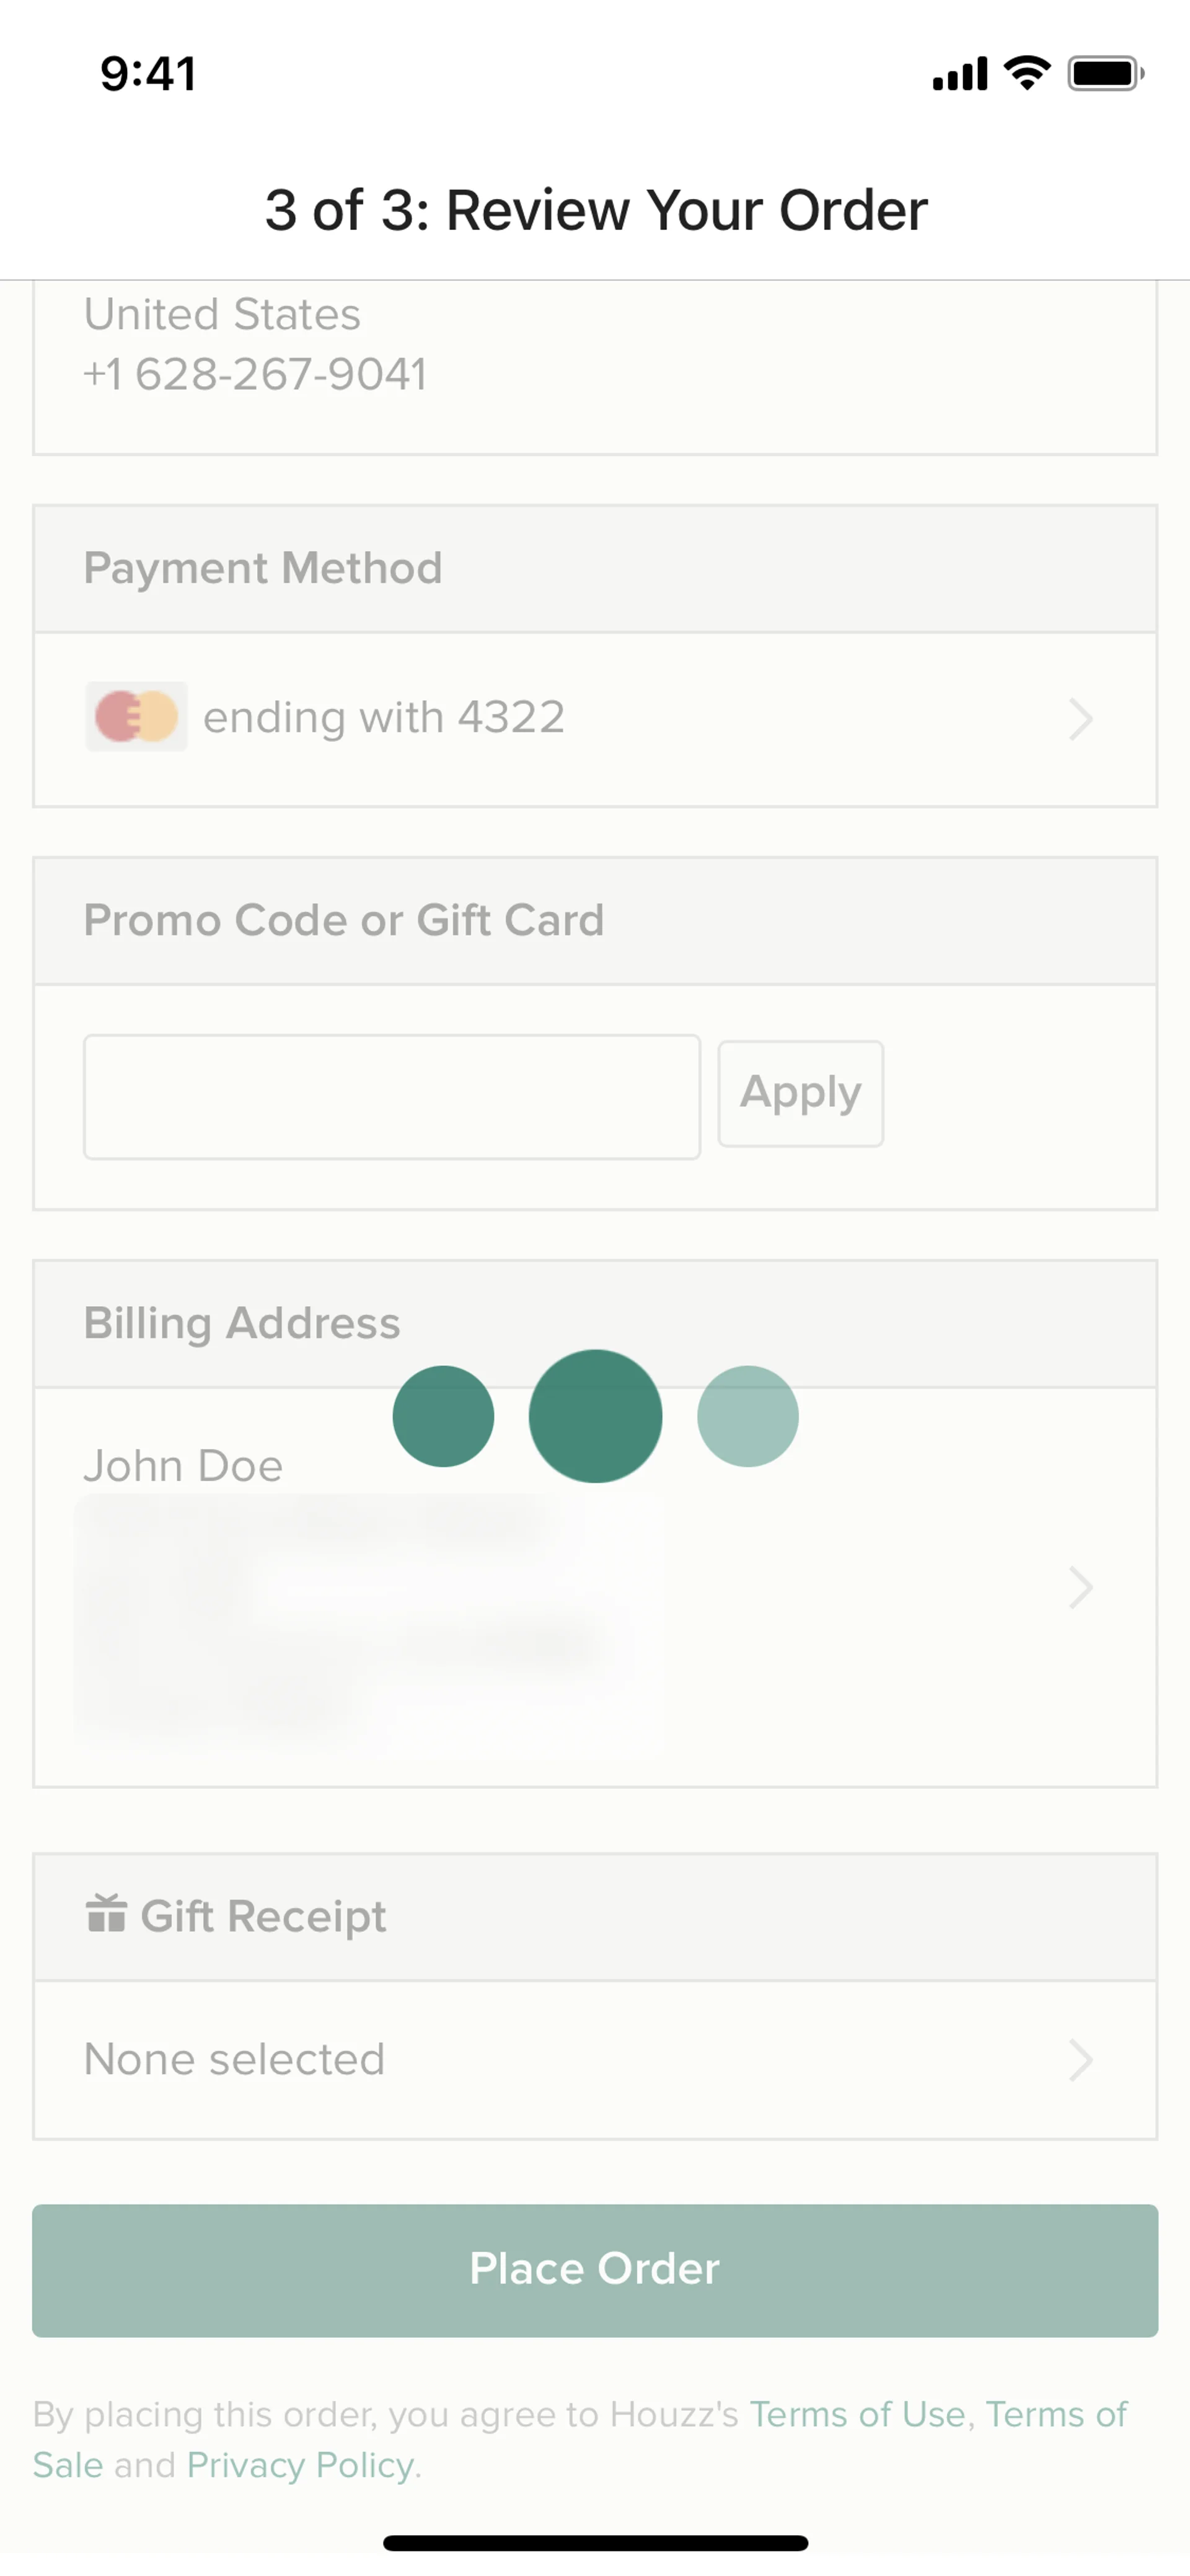
Task: Open gift receipt options chevron
Action: (x=1080, y=2060)
